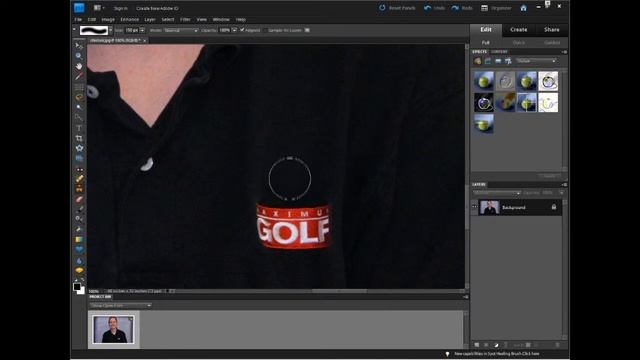Select the Eyedropper tool
640x360 pixels.
tap(79, 76)
